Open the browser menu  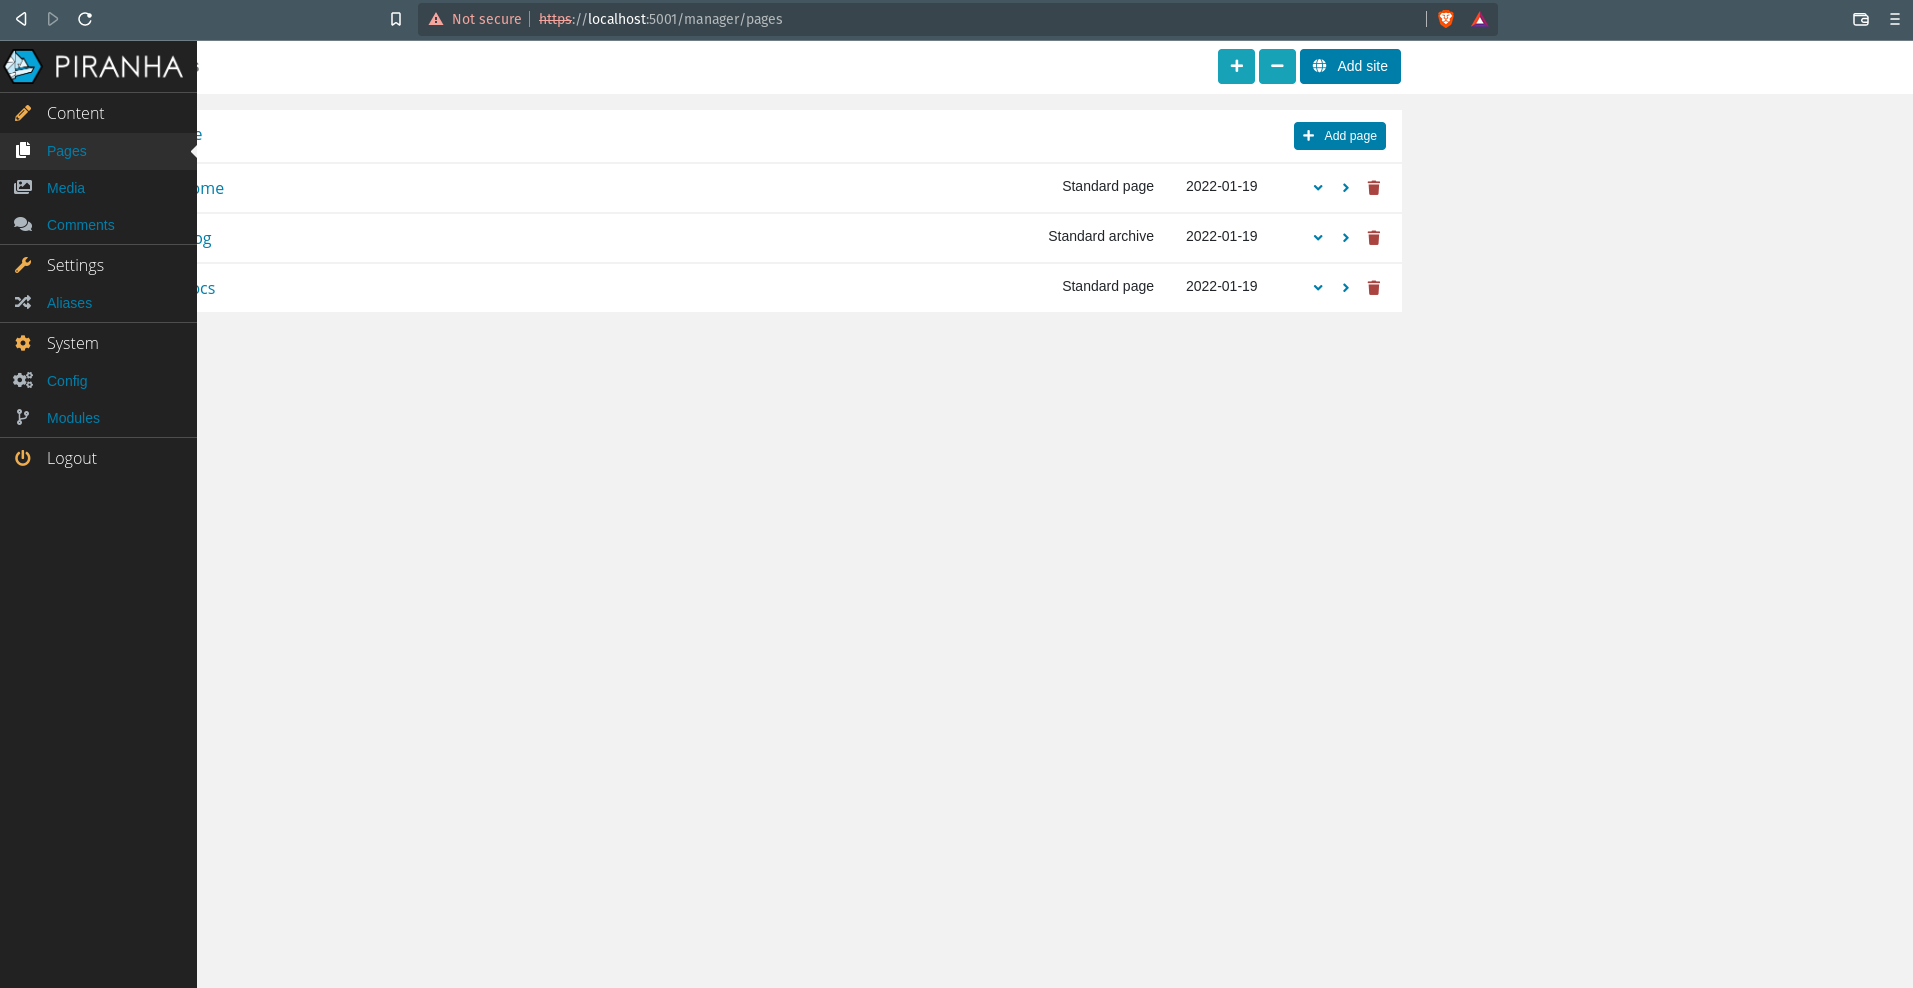1895,19
